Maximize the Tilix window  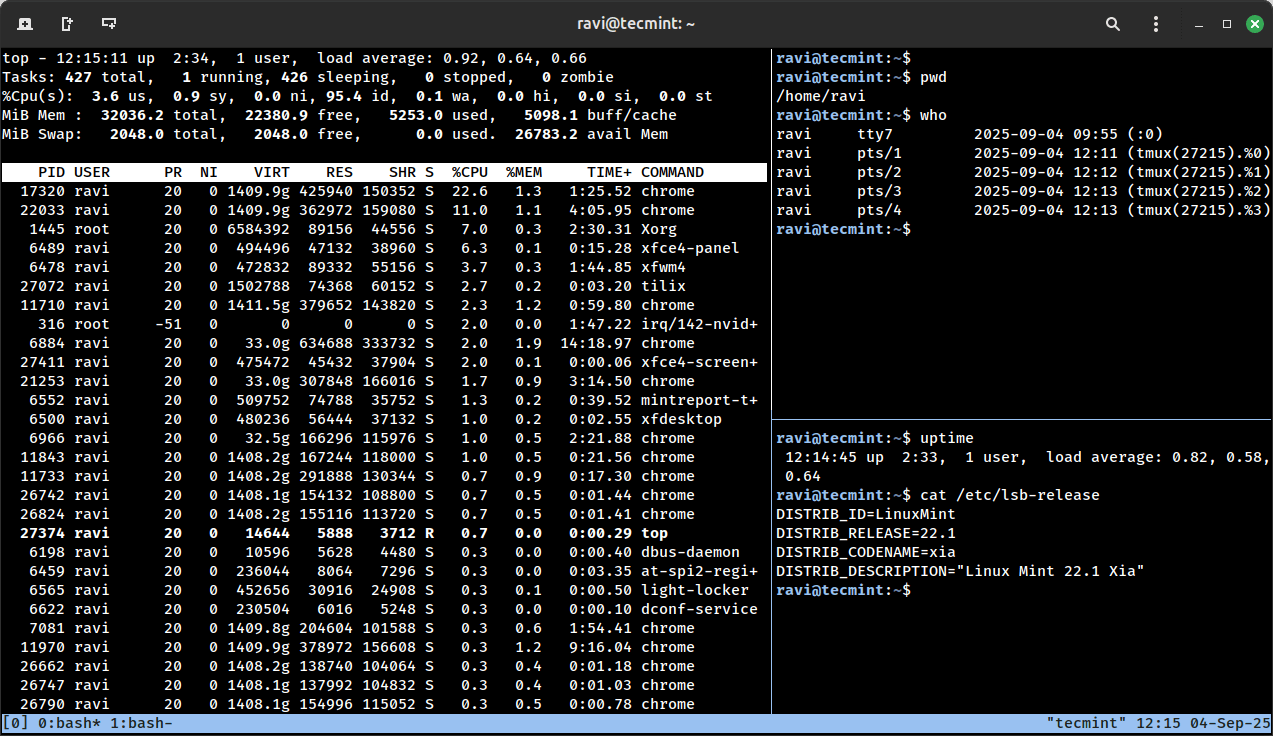point(1227,23)
